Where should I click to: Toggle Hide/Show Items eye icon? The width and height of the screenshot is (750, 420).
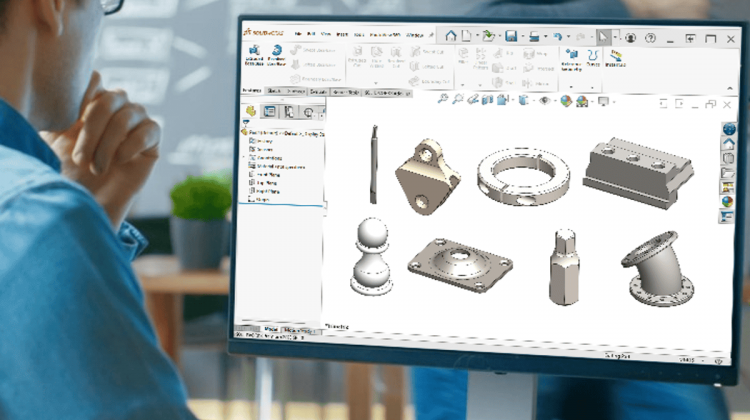pos(544,100)
